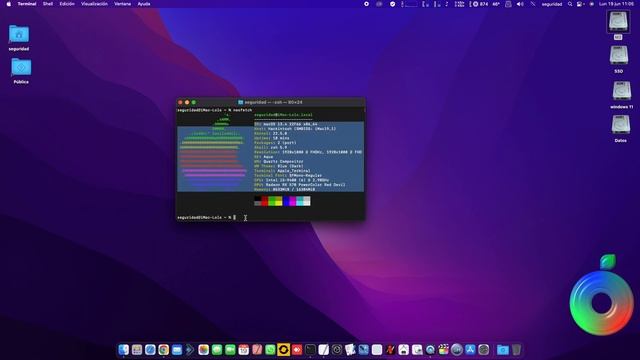The image size is (640, 360).
Task: Click the blue color block in neofetch palette
Action: (286, 201)
